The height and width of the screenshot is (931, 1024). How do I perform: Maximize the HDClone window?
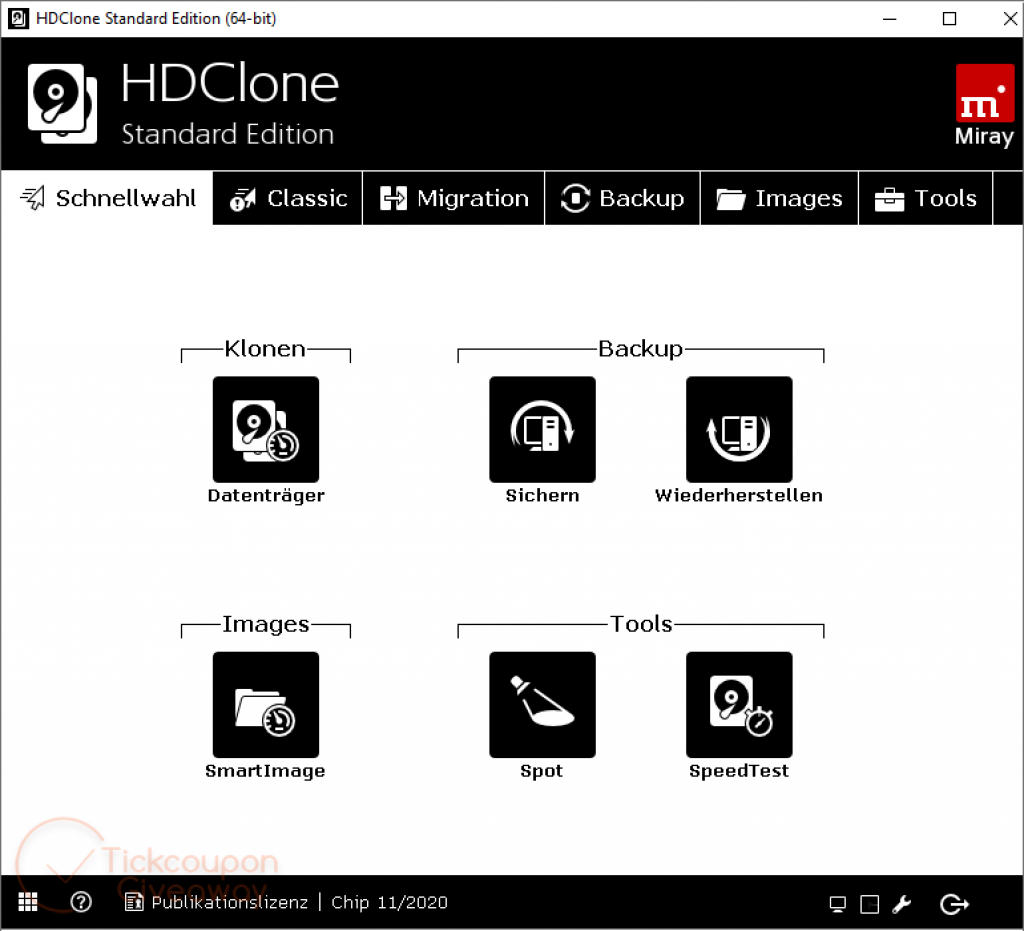950,18
